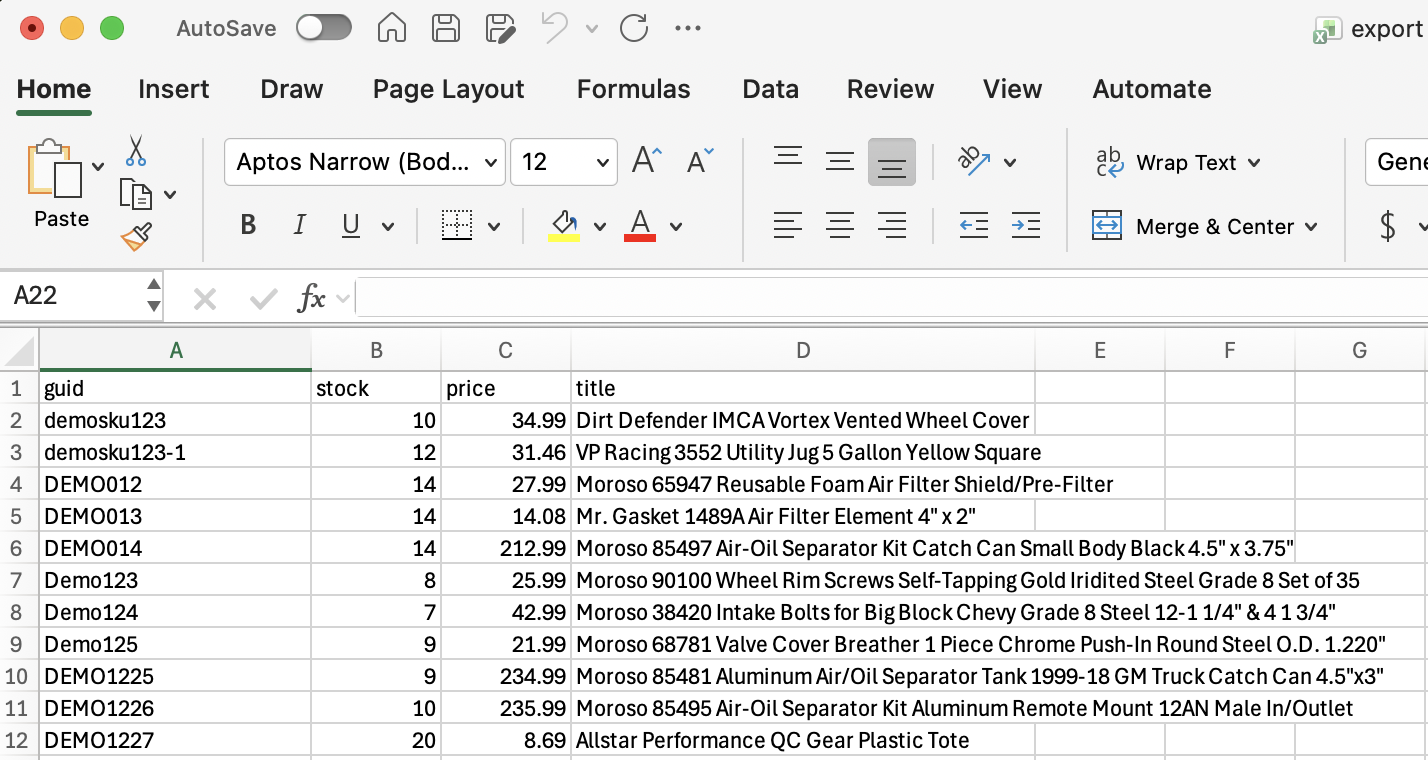
Task: Click the currency dollar format icon
Action: pyautogui.click(x=1388, y=226)
